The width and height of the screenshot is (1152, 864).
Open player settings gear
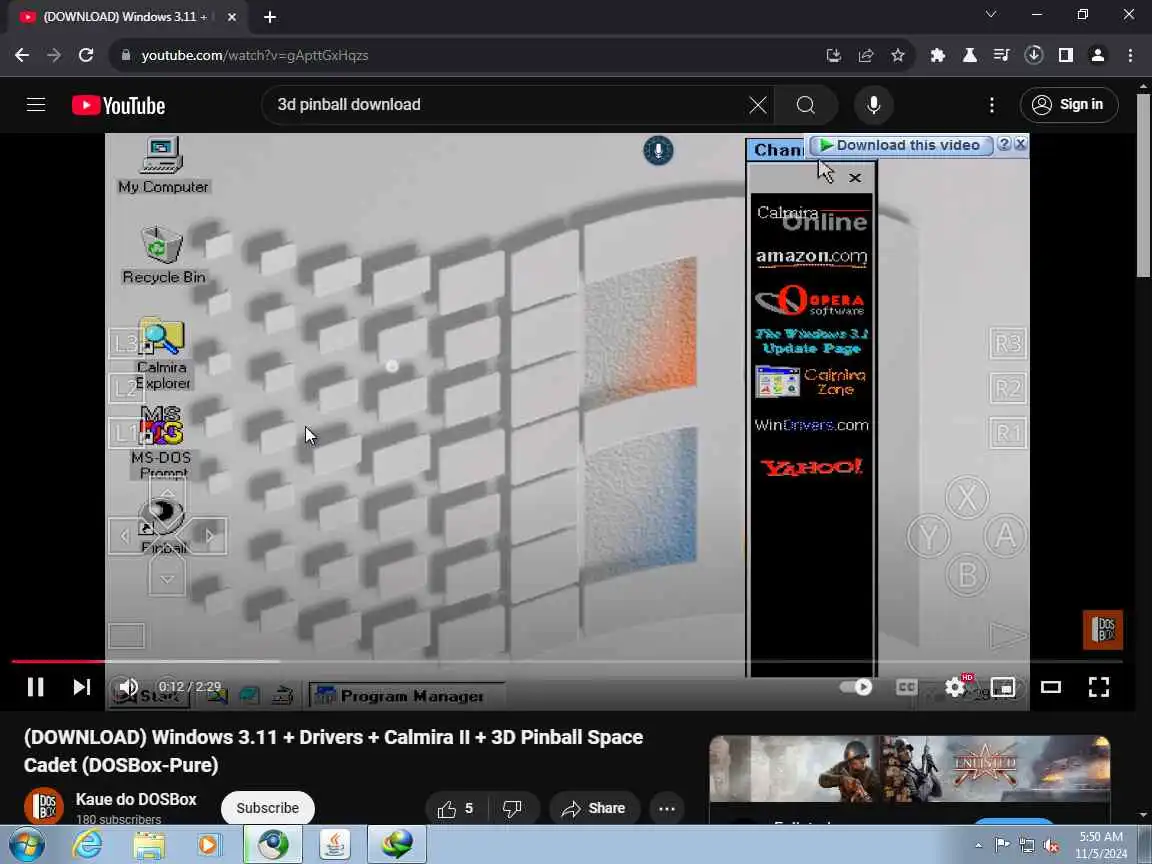click(955, 687)
